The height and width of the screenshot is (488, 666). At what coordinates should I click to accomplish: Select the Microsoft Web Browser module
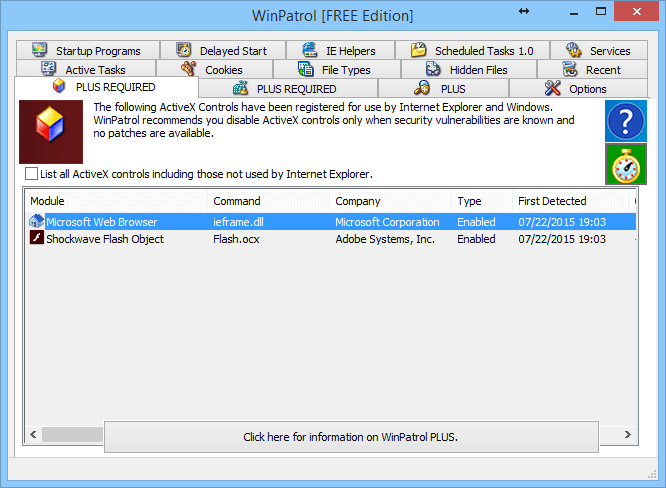pos(102,222)
